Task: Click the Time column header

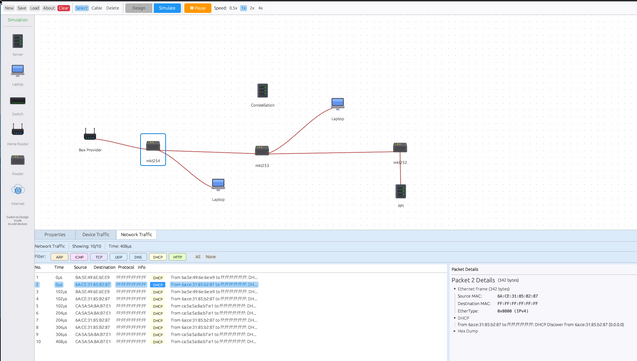Action: tap(59, 267)
